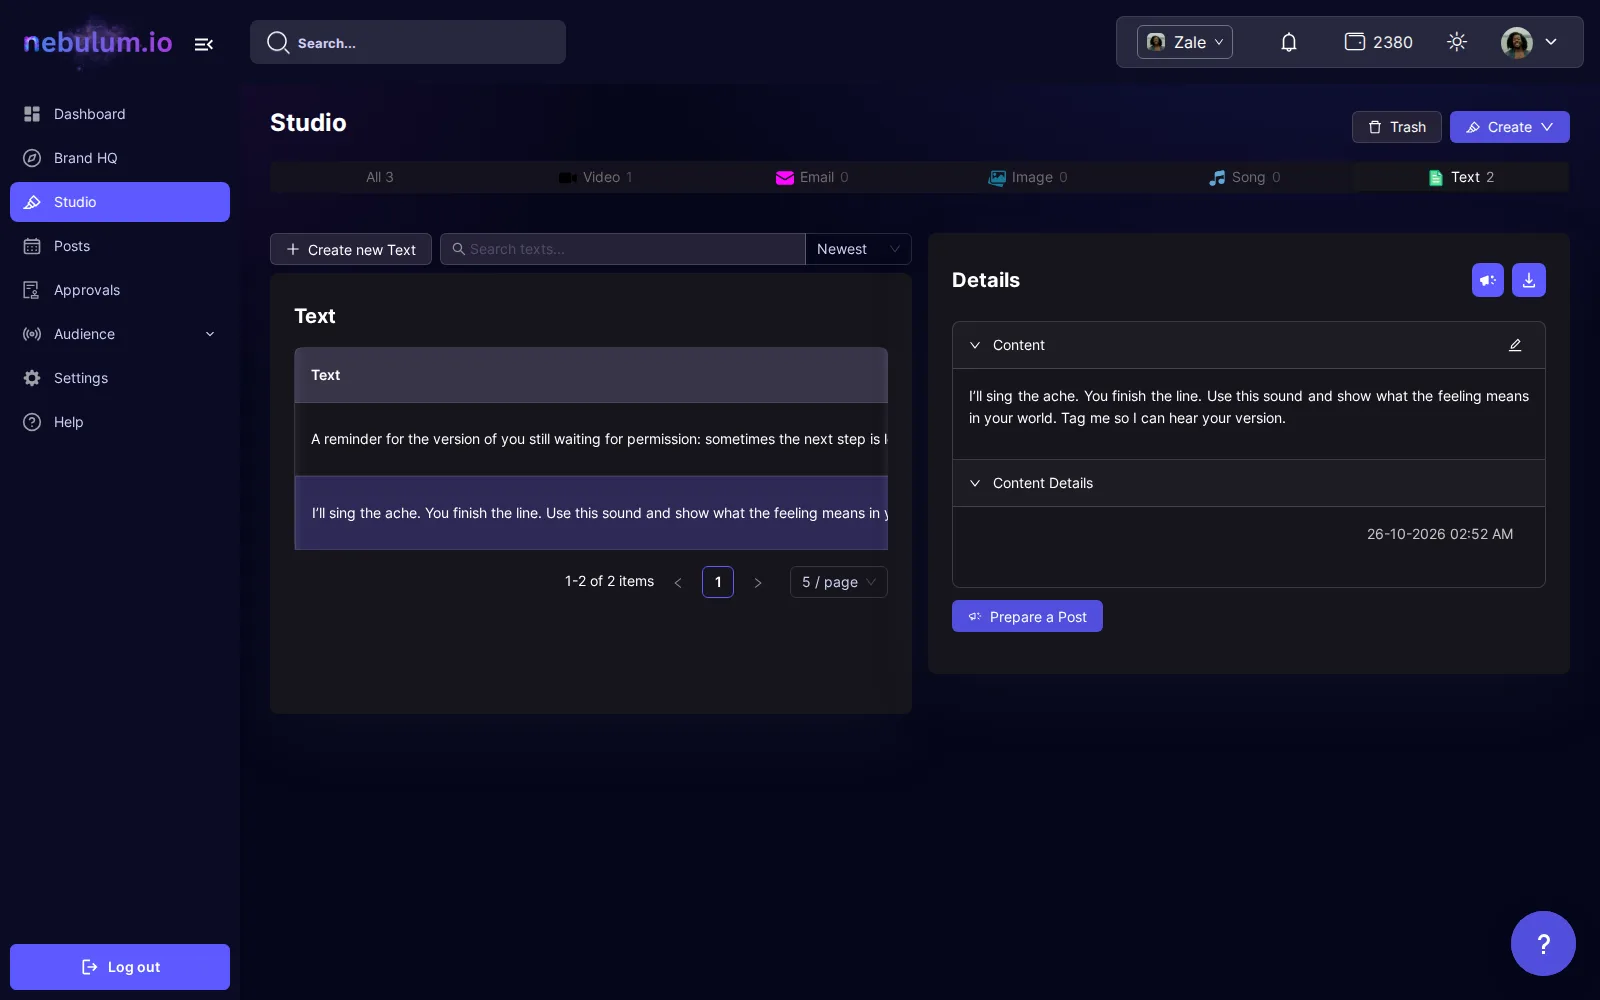Image resolution: width=1600 pixels, height=1000 pixels.
Task: Select the 'A reminder for the version' text row
Action: click(x=591, y=439)
